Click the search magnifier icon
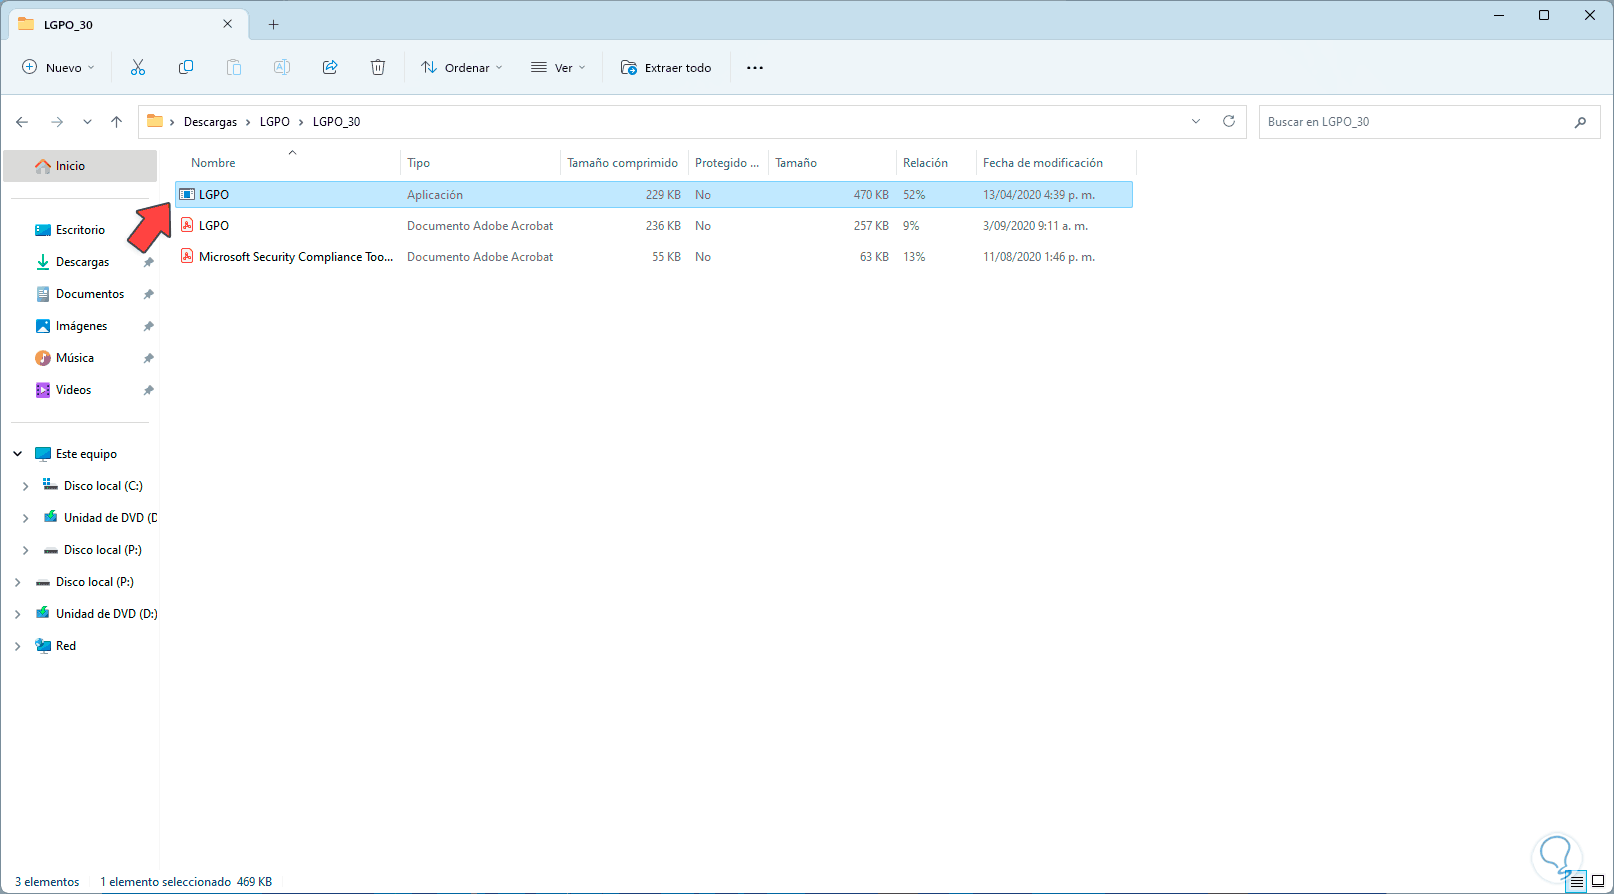This screenshot has height=894, width=1614. 1580,122
